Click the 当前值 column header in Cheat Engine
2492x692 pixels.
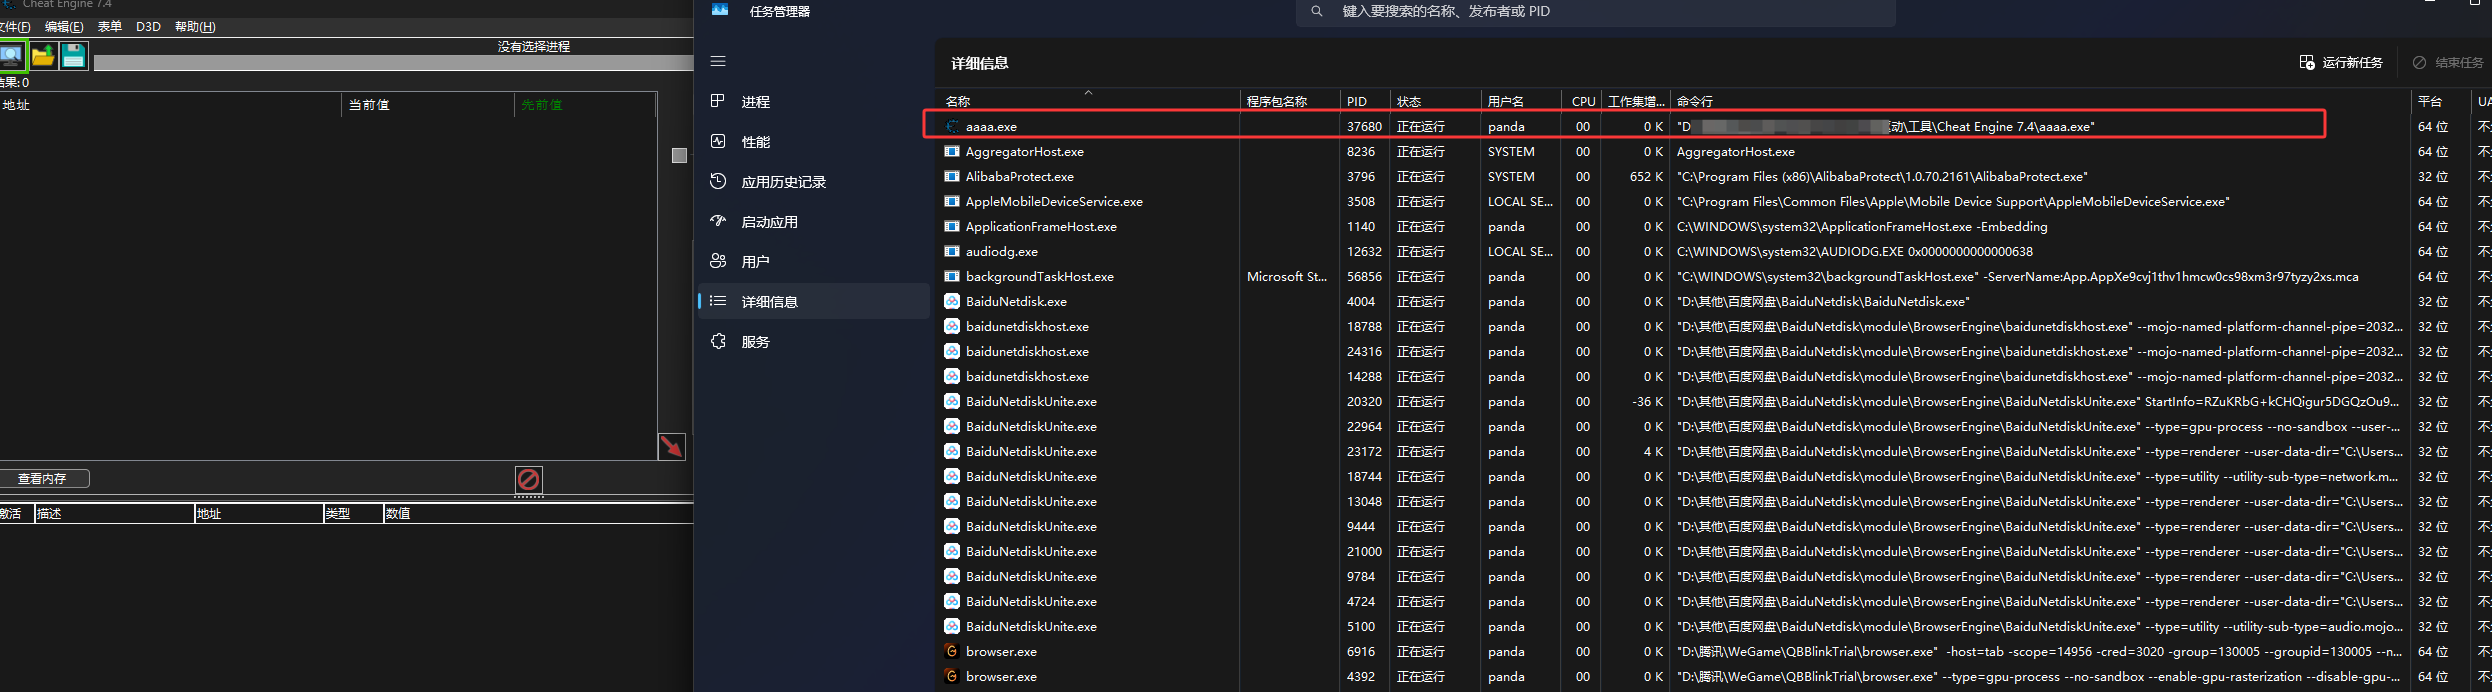(x=429, y=105)
